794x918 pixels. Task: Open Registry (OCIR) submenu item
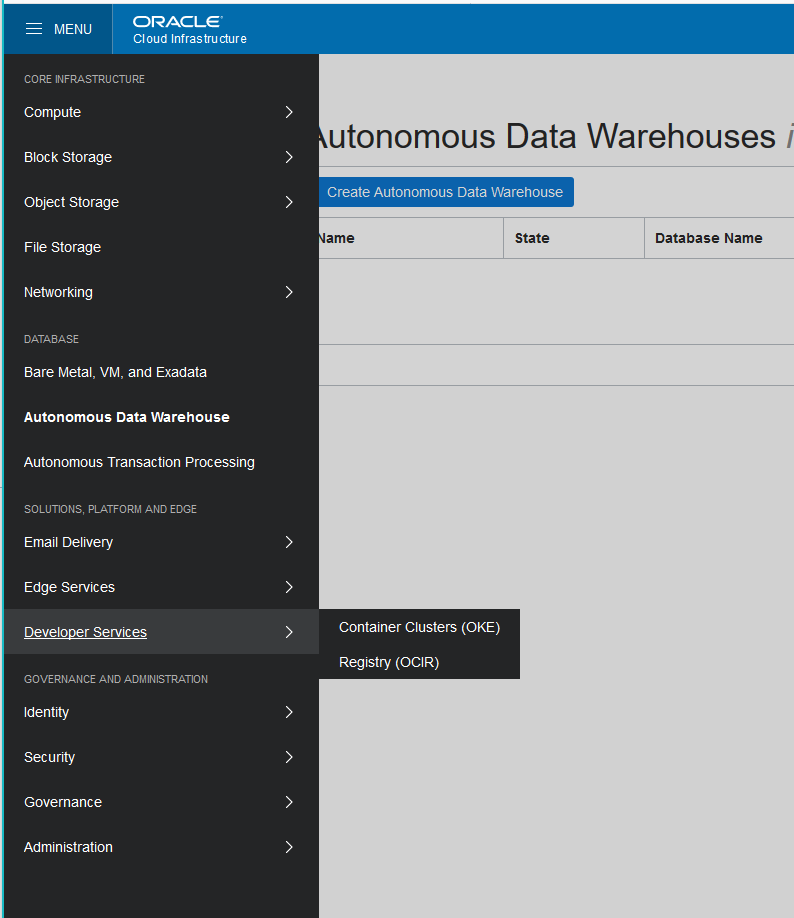pyautogui.click(x=388, y=662)
